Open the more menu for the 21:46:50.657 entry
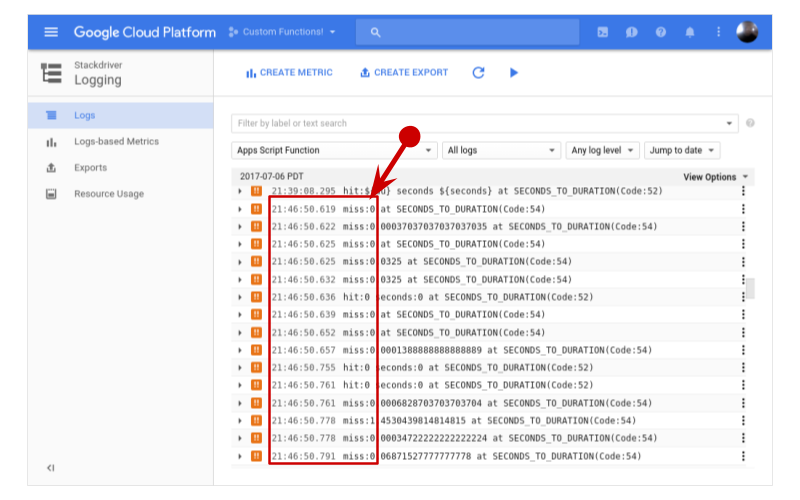 [743, 350]
